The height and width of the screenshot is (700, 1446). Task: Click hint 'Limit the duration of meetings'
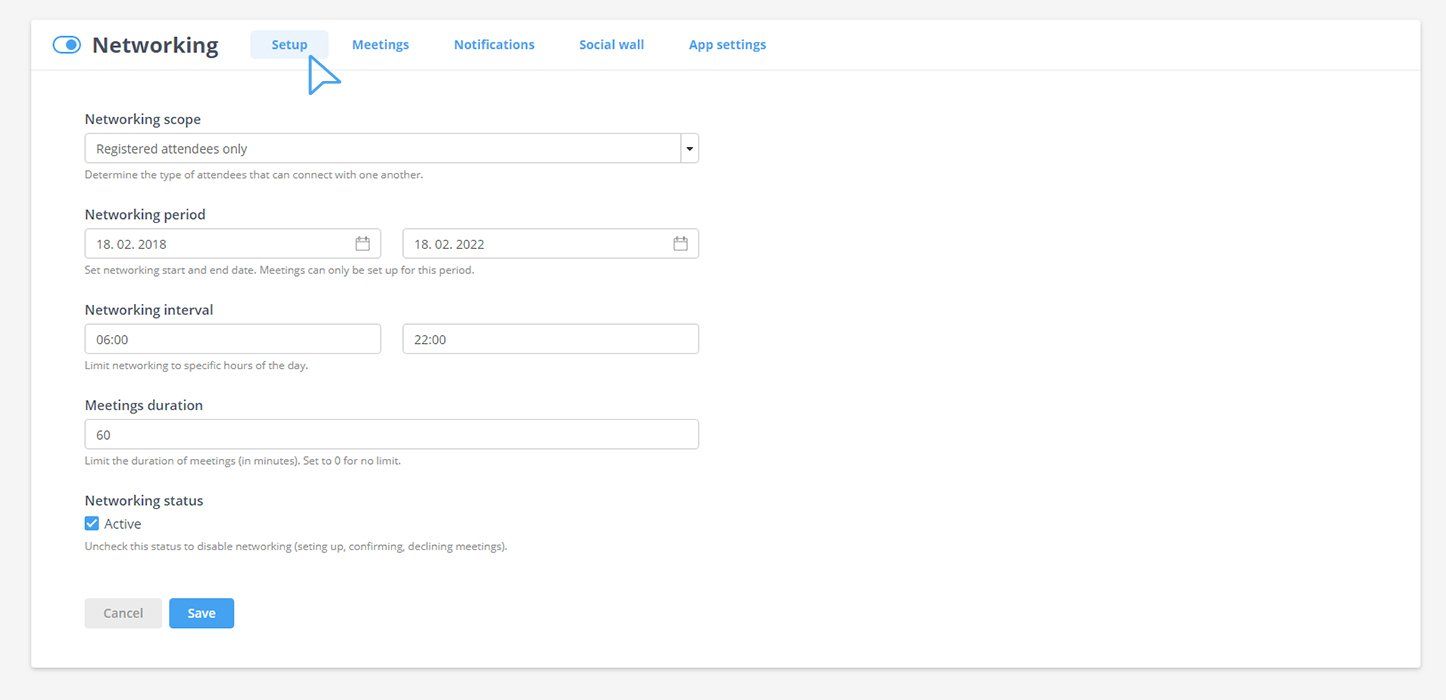point(243,461)
